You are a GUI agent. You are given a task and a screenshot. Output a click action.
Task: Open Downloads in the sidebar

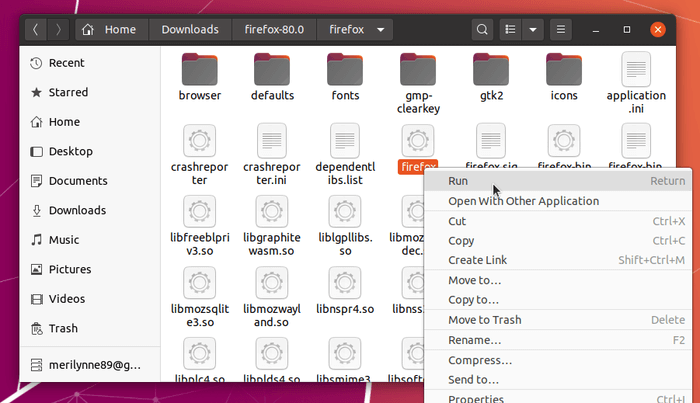[90, 210]
